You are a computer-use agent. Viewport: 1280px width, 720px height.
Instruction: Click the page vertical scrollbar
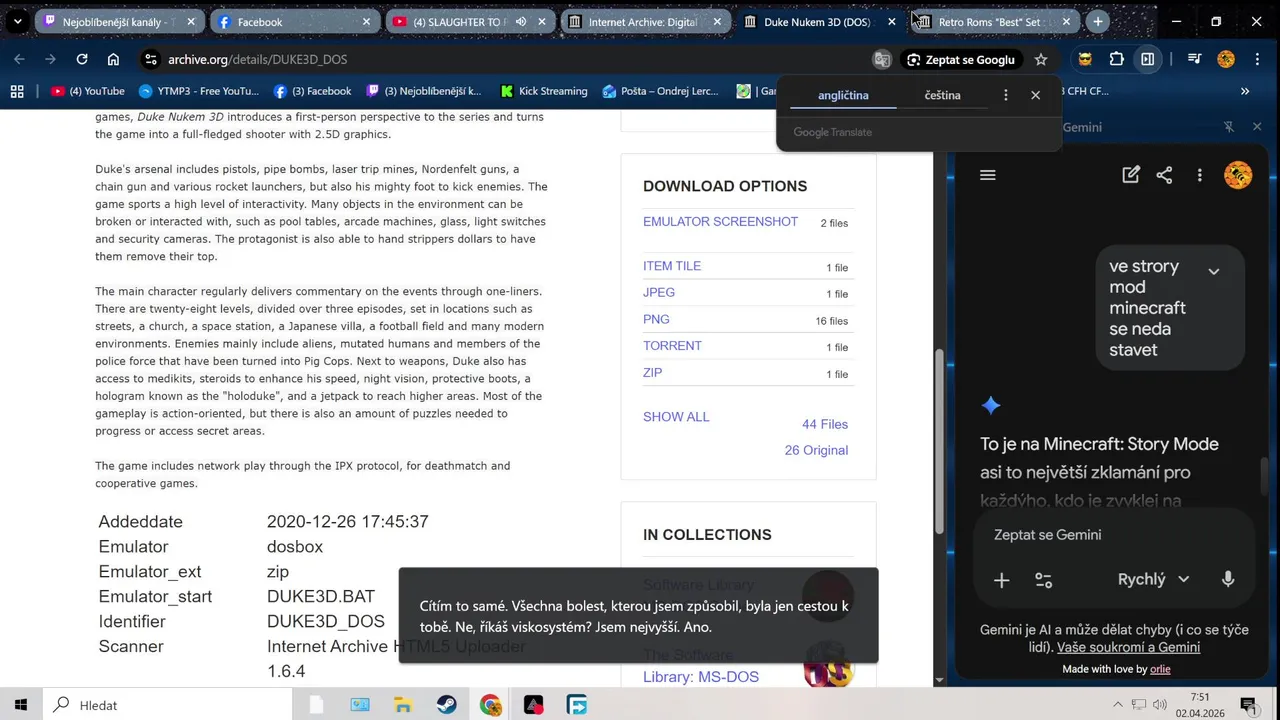coord(939,440)
